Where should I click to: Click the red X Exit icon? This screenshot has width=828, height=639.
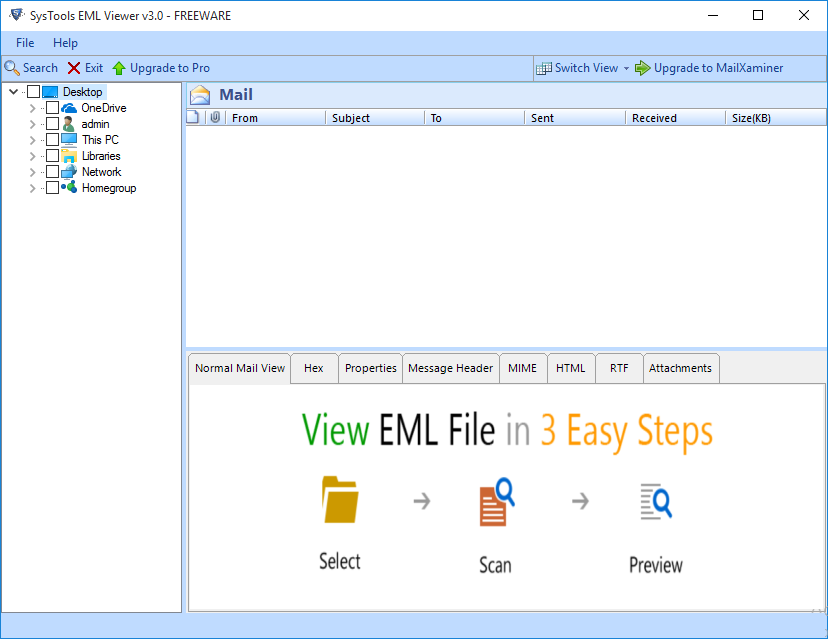tap(74, 68)
